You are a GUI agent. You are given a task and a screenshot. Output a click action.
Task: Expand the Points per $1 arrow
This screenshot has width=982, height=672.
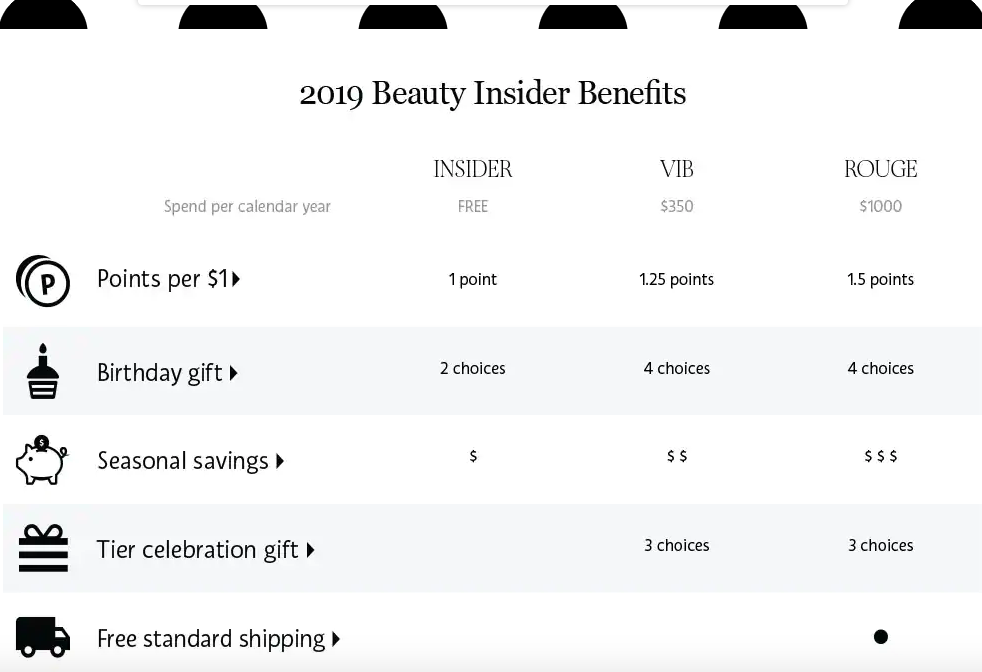coord(236,279)
